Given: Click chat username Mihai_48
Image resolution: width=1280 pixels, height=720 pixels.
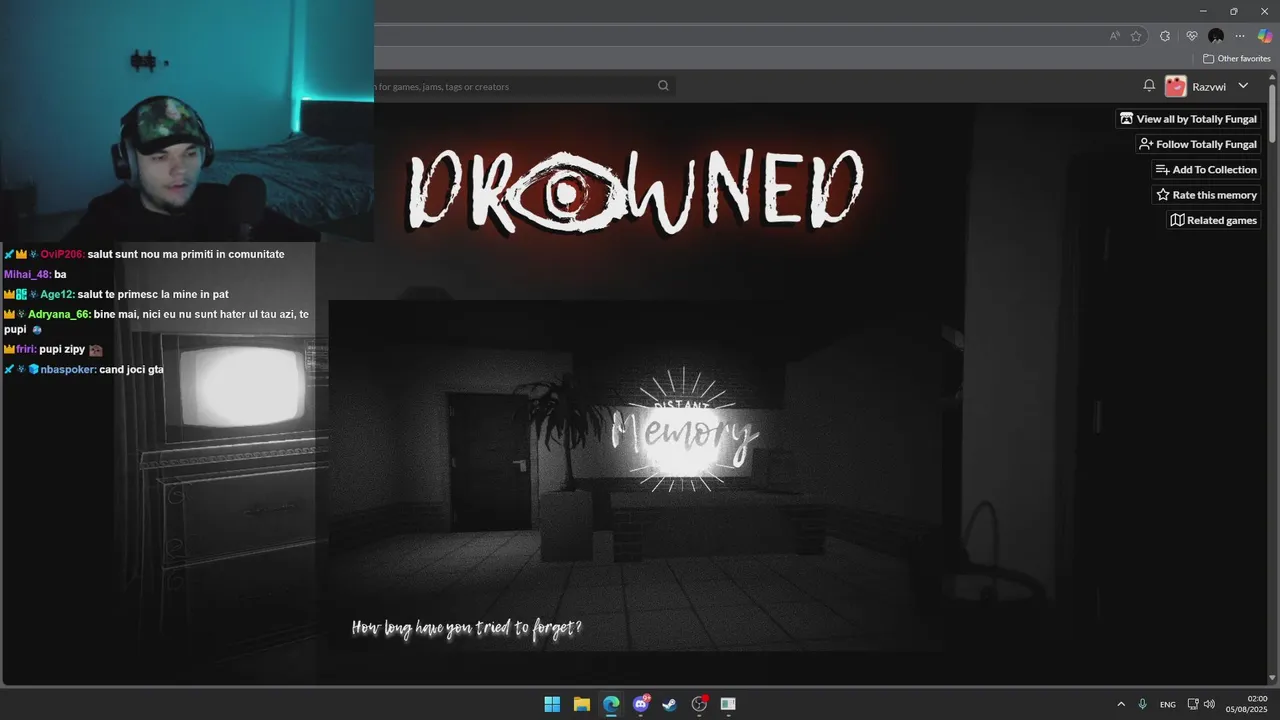Looking at the screenshot, I should pos(27,274).
